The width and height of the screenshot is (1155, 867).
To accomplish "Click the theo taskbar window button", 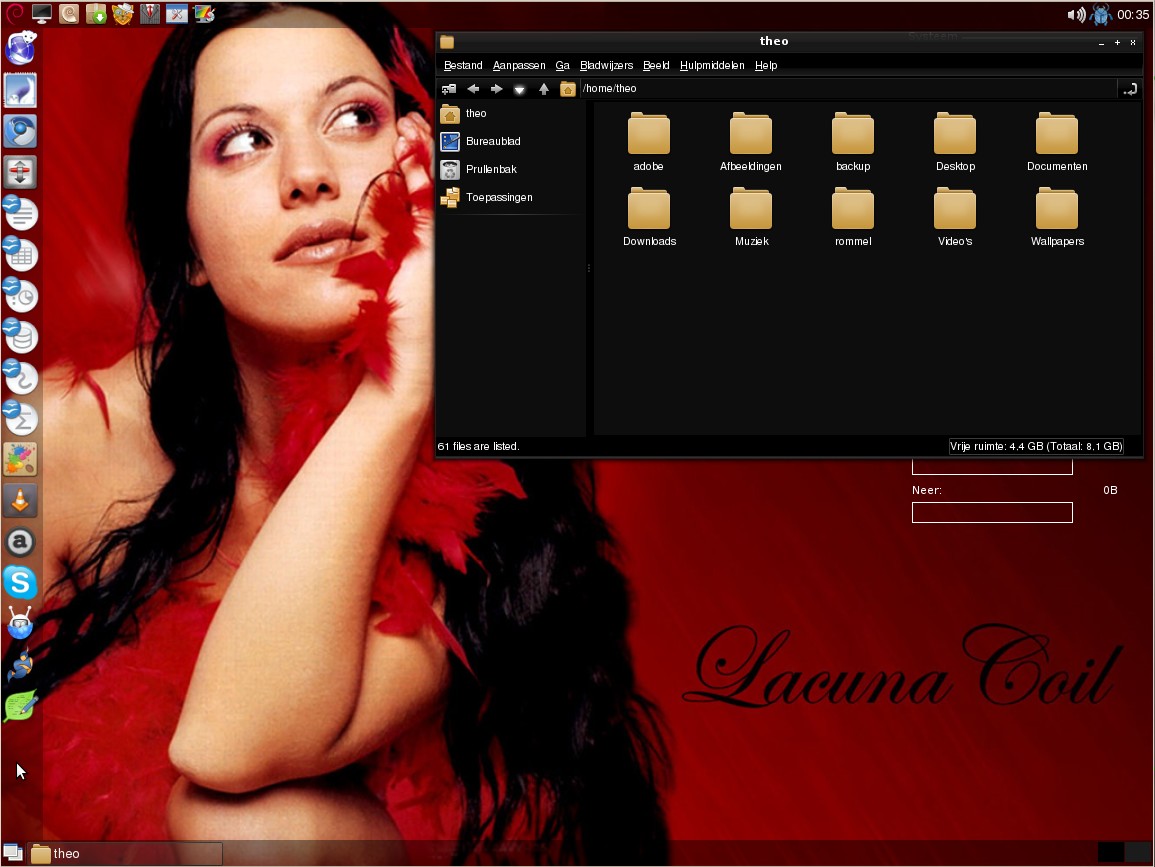I will pyautogui.click(x=125, y=853).
